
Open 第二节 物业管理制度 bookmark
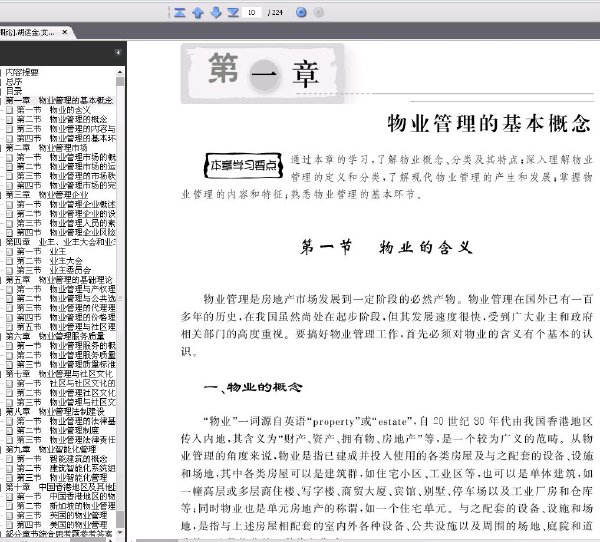(57, 430)
